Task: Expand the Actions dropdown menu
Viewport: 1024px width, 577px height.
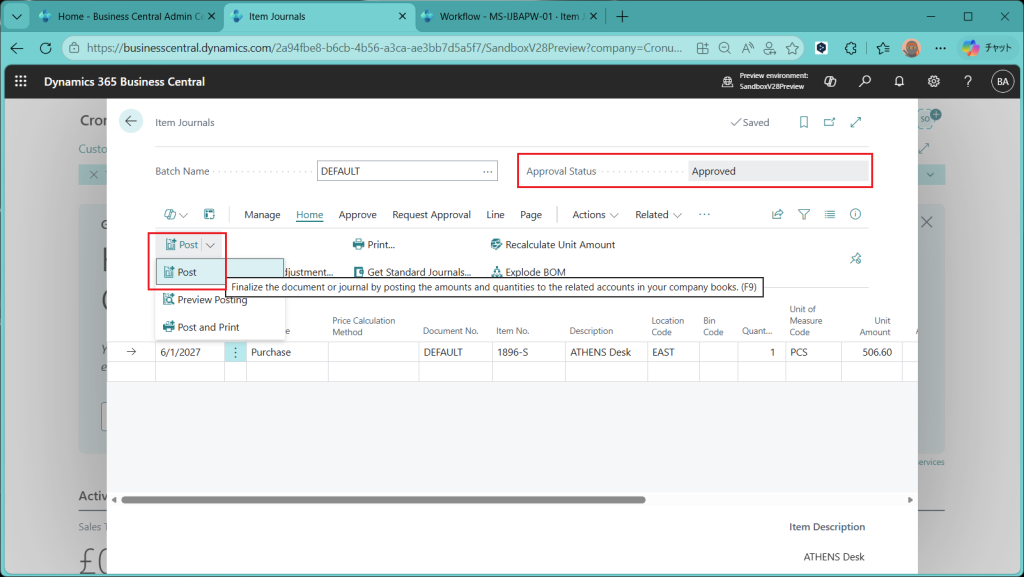Action: coord(595,215)
